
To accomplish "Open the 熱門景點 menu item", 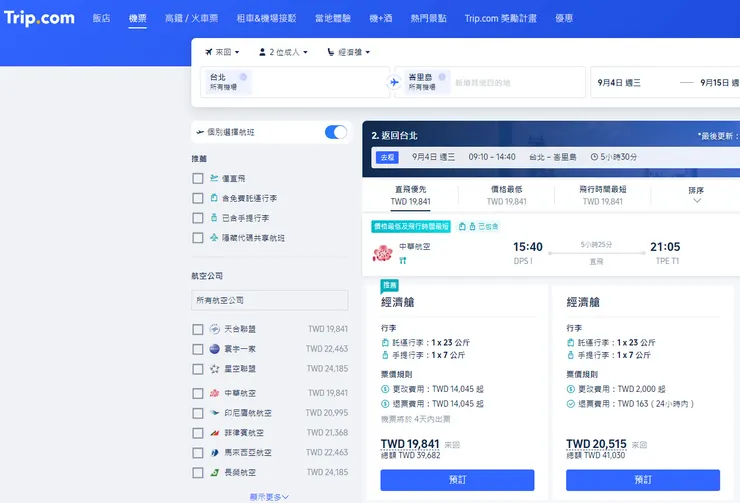I will pos(429,18).
